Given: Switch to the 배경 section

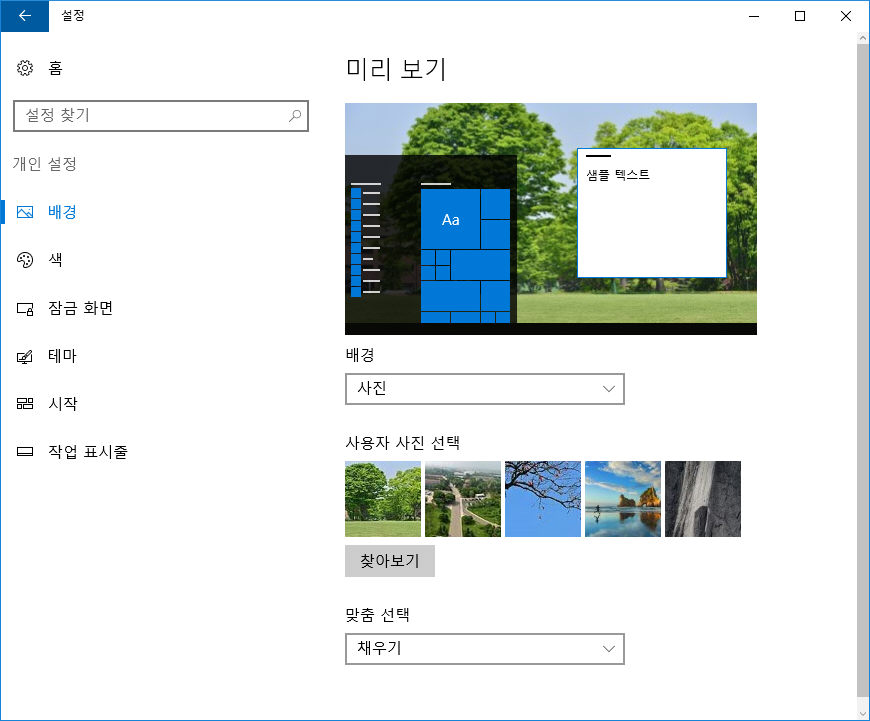Looking at the screenshot, I should click(62, 212).
